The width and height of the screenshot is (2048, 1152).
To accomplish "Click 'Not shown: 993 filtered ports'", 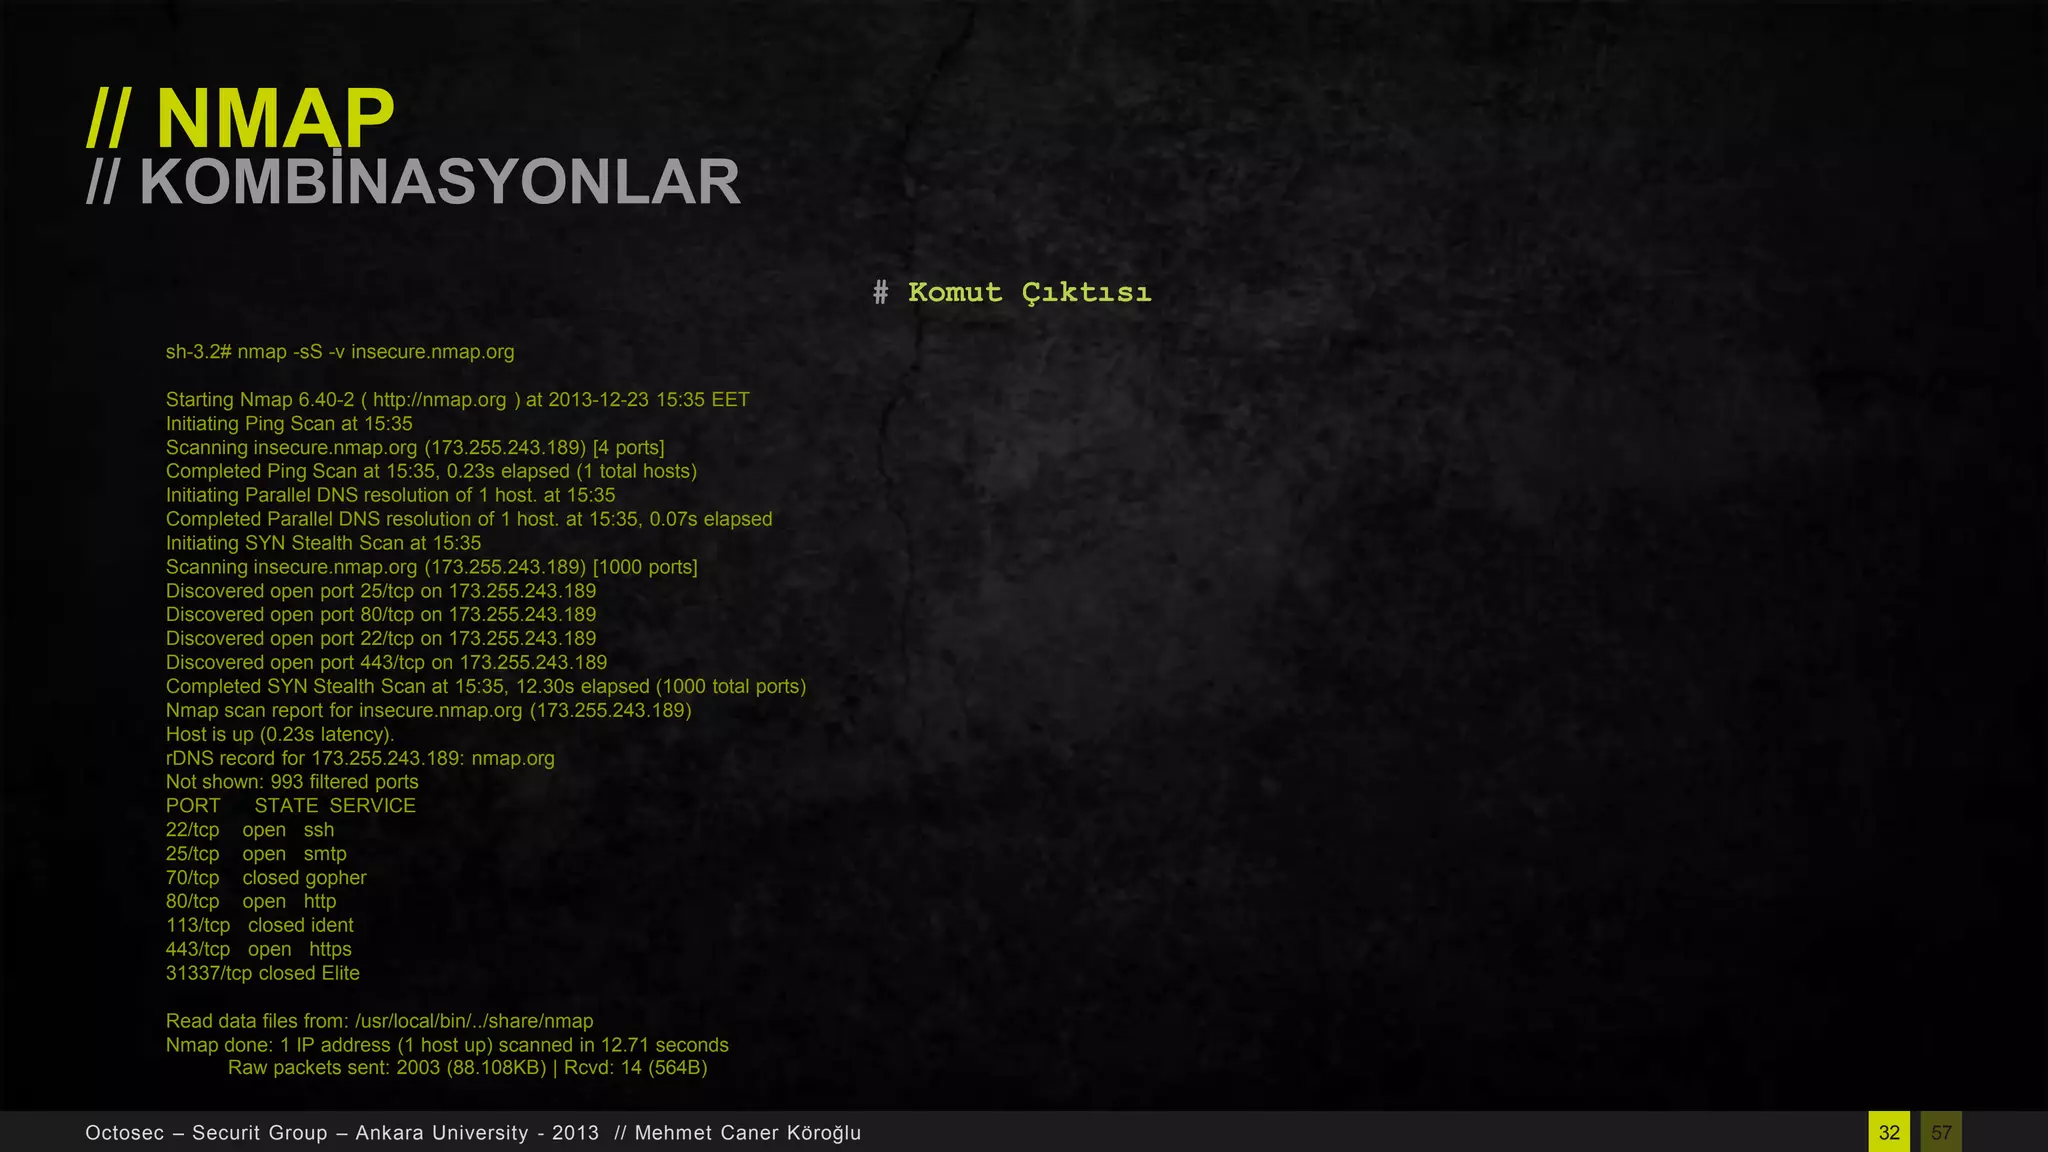I will pos(292,782).
